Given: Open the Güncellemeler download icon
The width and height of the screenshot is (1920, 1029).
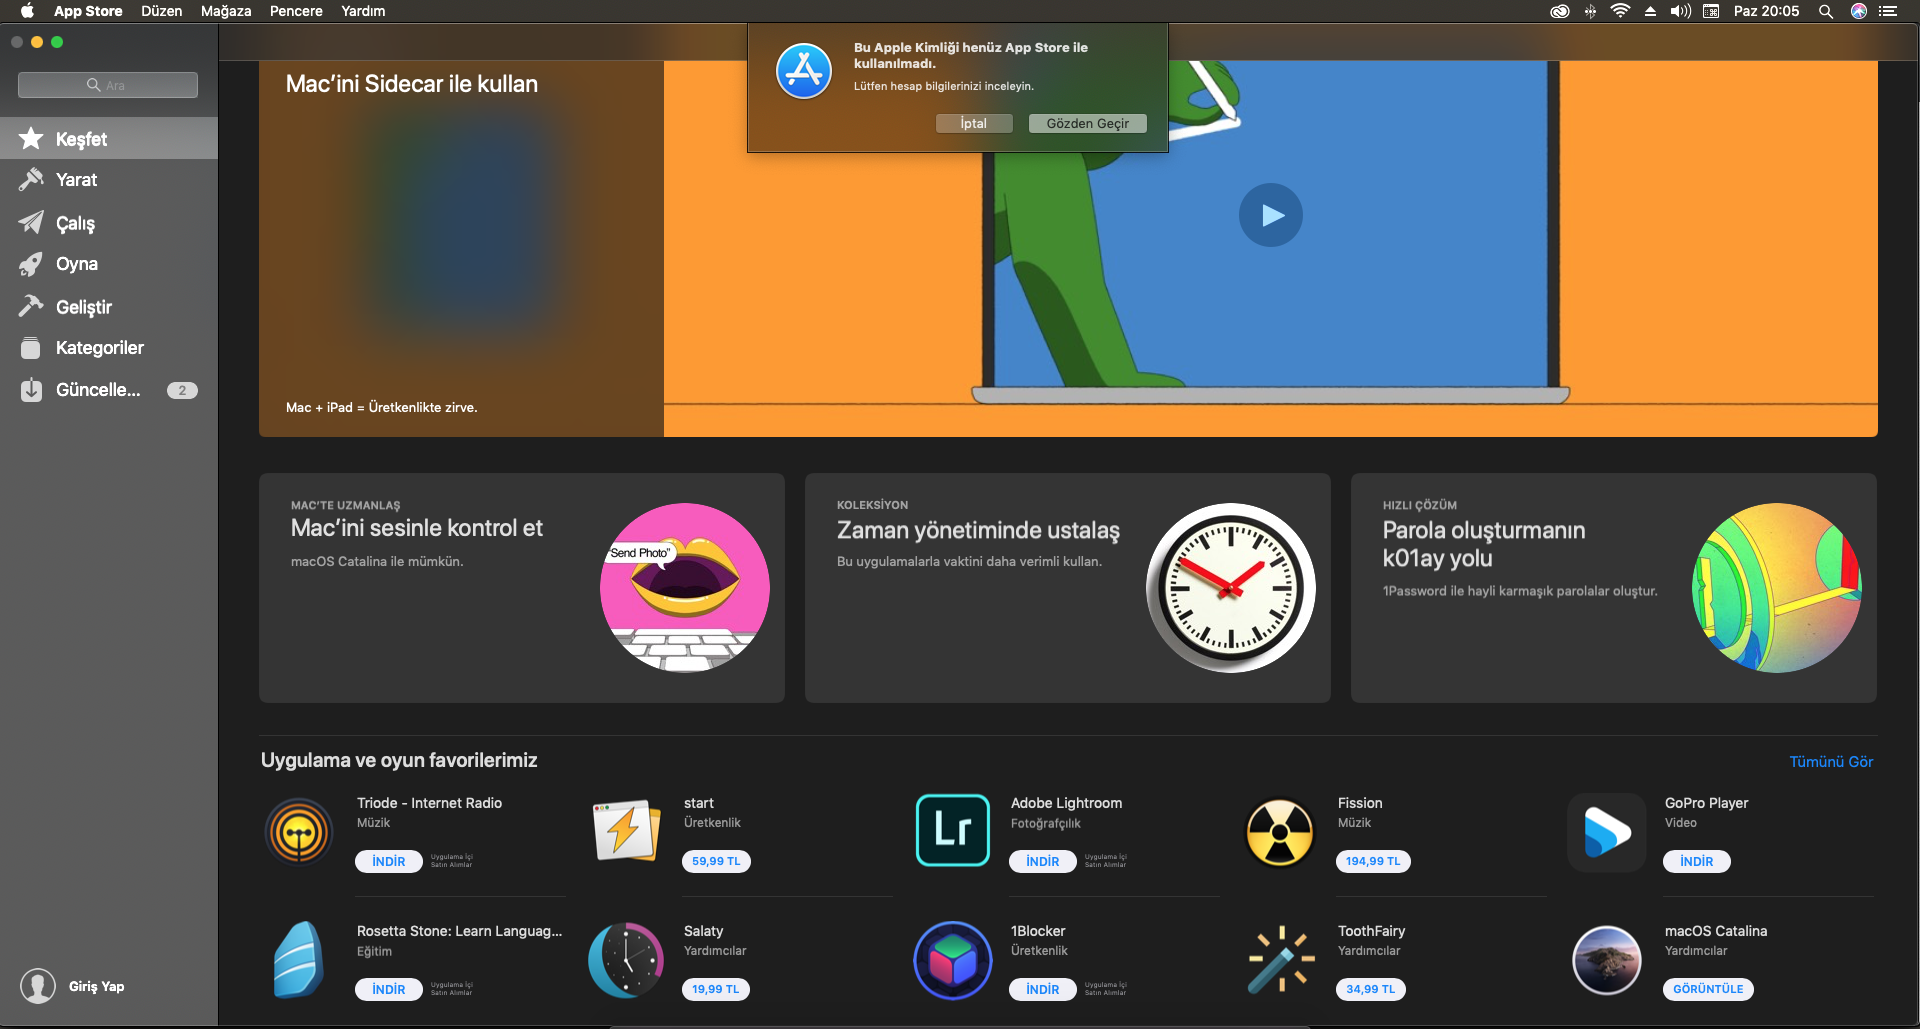Looking at the screenshot, I should click(x=31, y=390).
